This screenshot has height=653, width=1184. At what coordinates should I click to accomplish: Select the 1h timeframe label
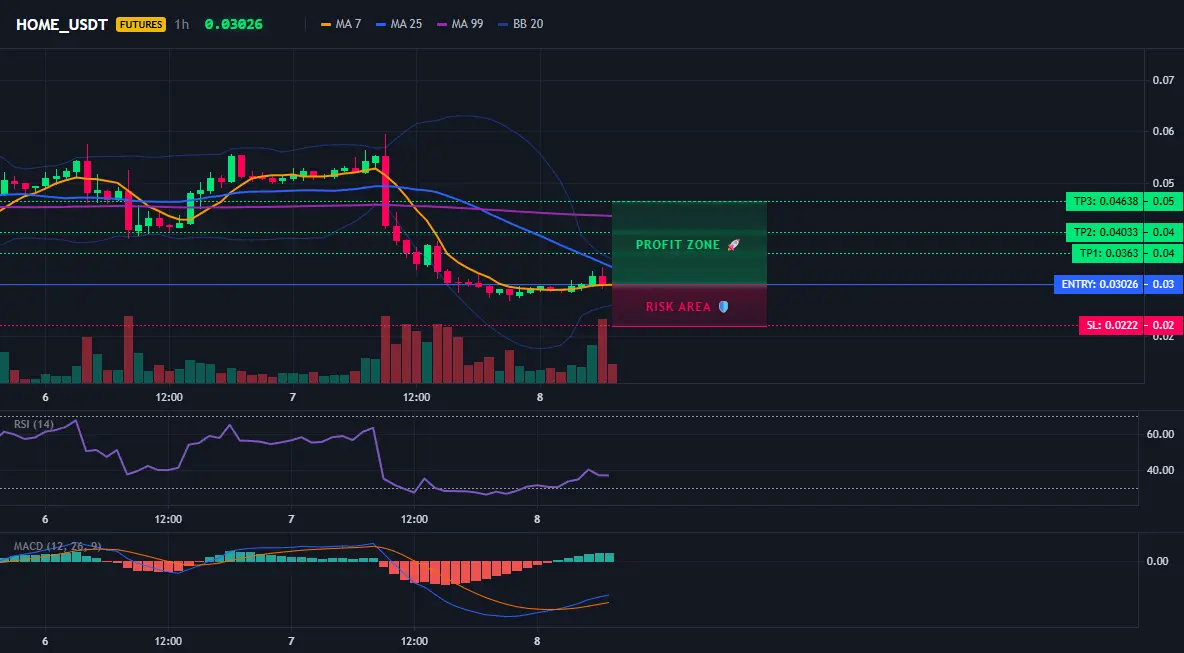point(181,24)
